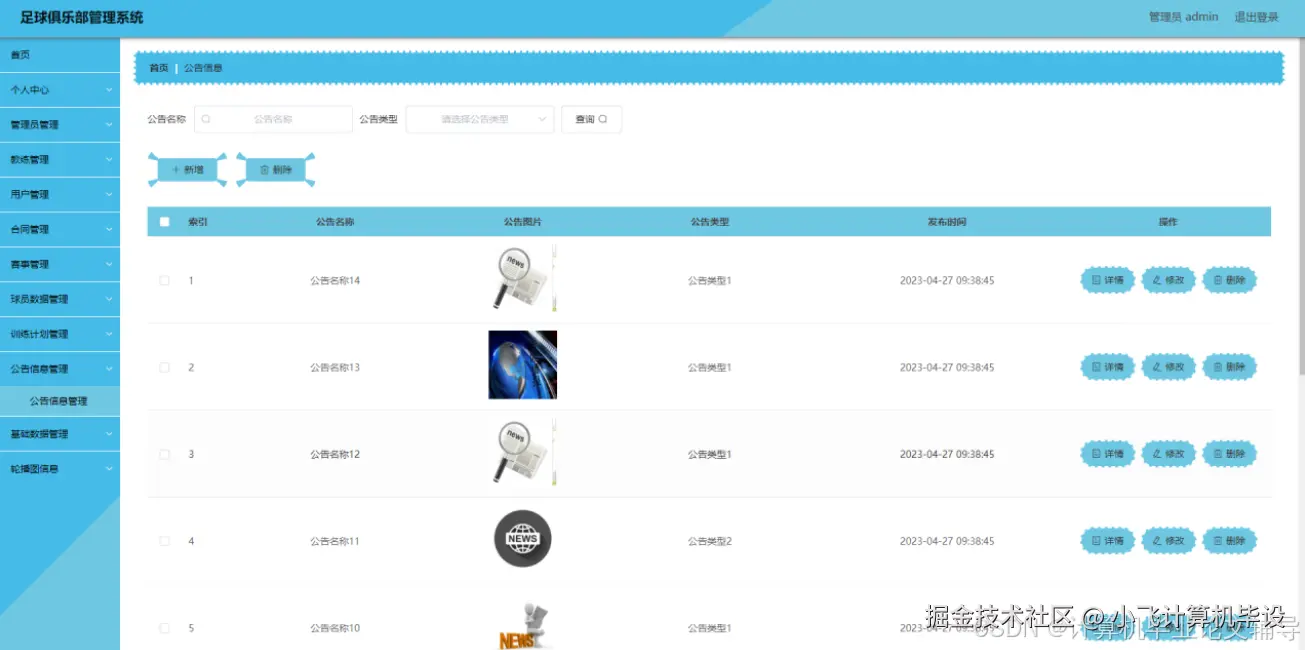Image resolution: width=1305 pixels, height=650 pixels.
Task: Click the 查询 search button
Action: point(591,119)
